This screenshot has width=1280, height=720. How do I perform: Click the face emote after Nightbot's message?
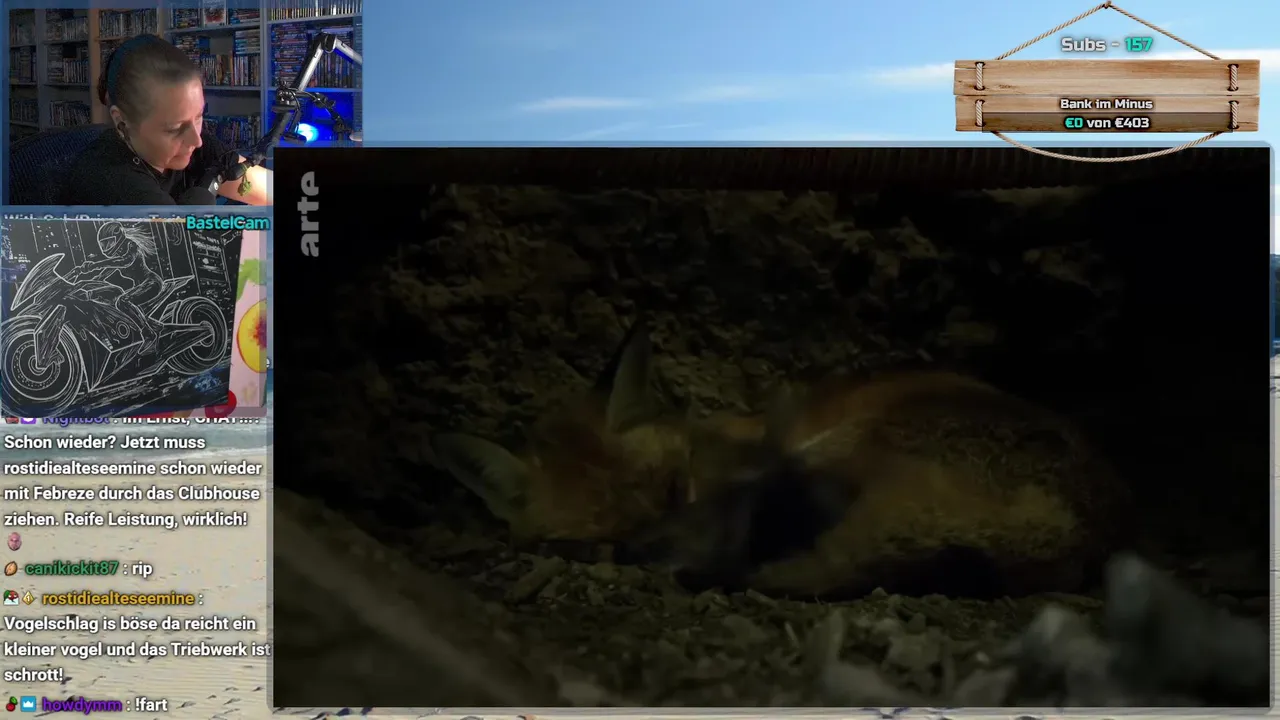coord(13,542)
